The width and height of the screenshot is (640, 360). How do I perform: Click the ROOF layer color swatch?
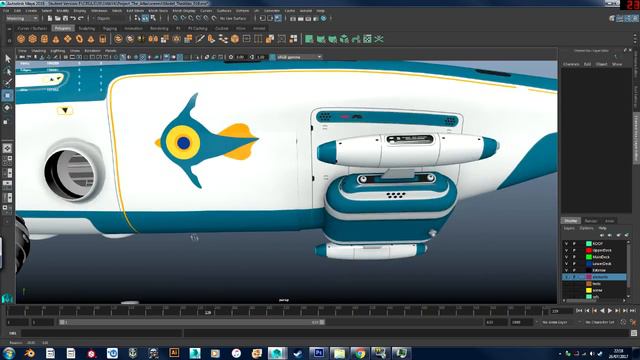[589, 243]
